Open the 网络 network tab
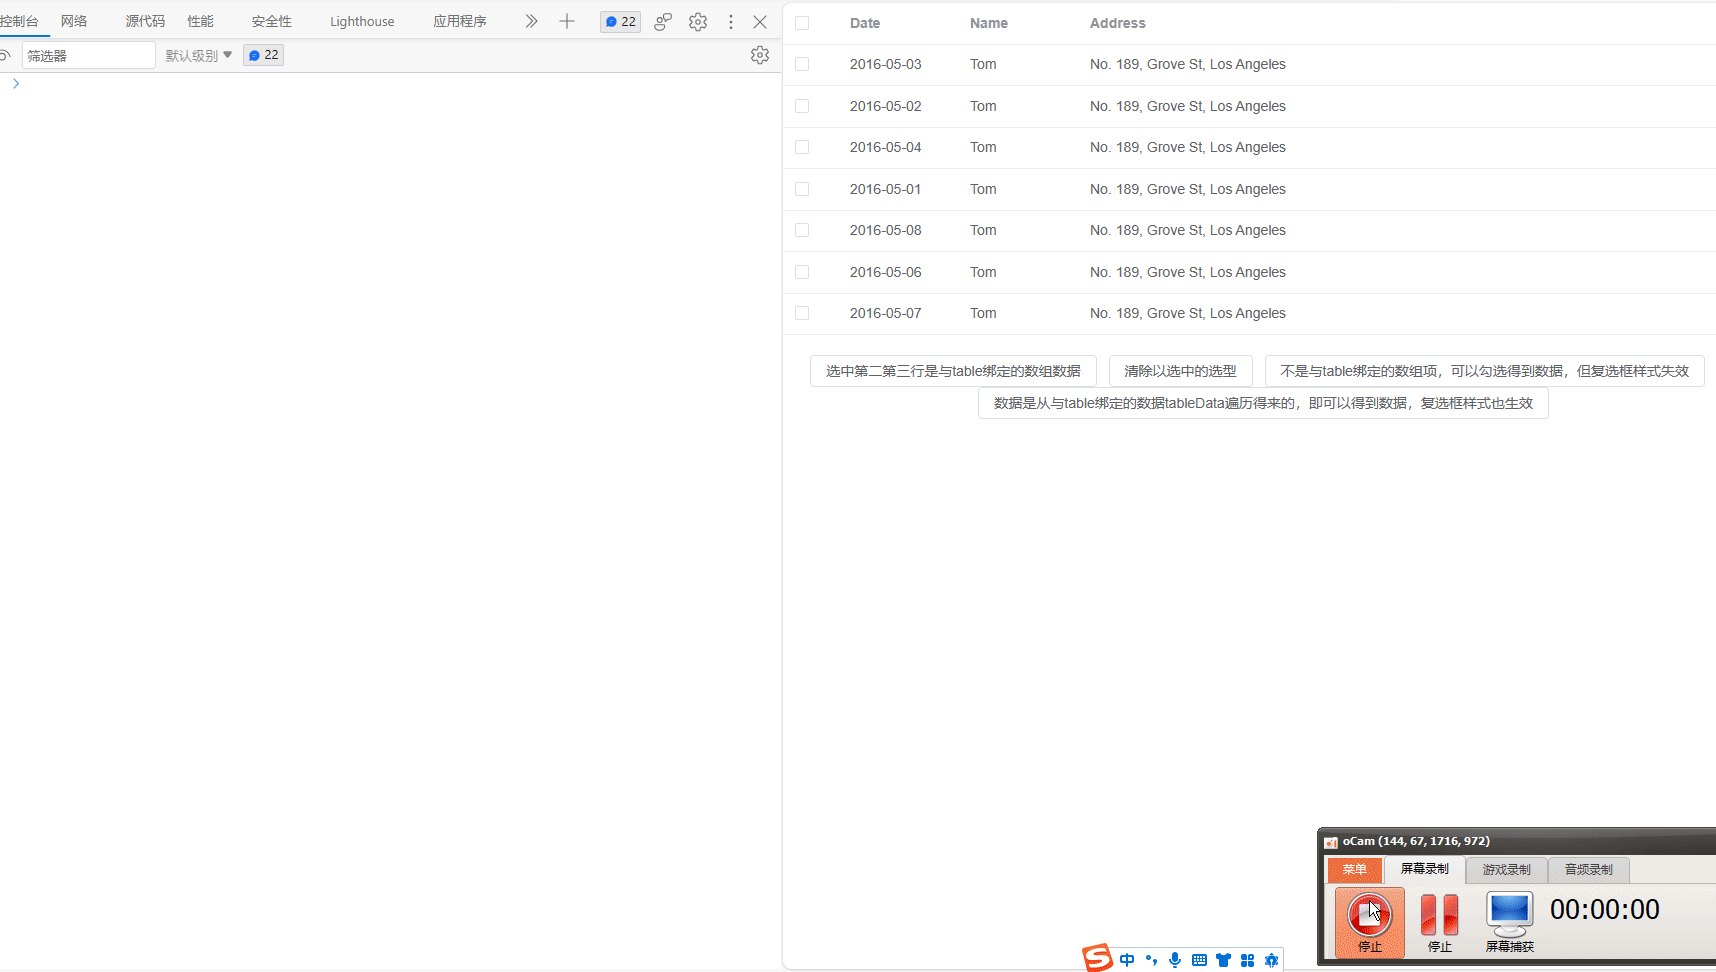1716x972 pixels. click(x=74, y=21)
